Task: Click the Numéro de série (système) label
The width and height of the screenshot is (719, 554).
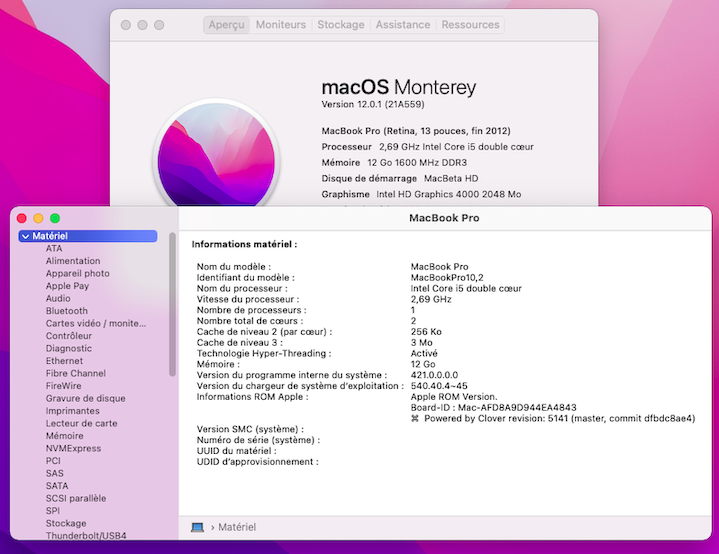Action: [x=258, y=440]
